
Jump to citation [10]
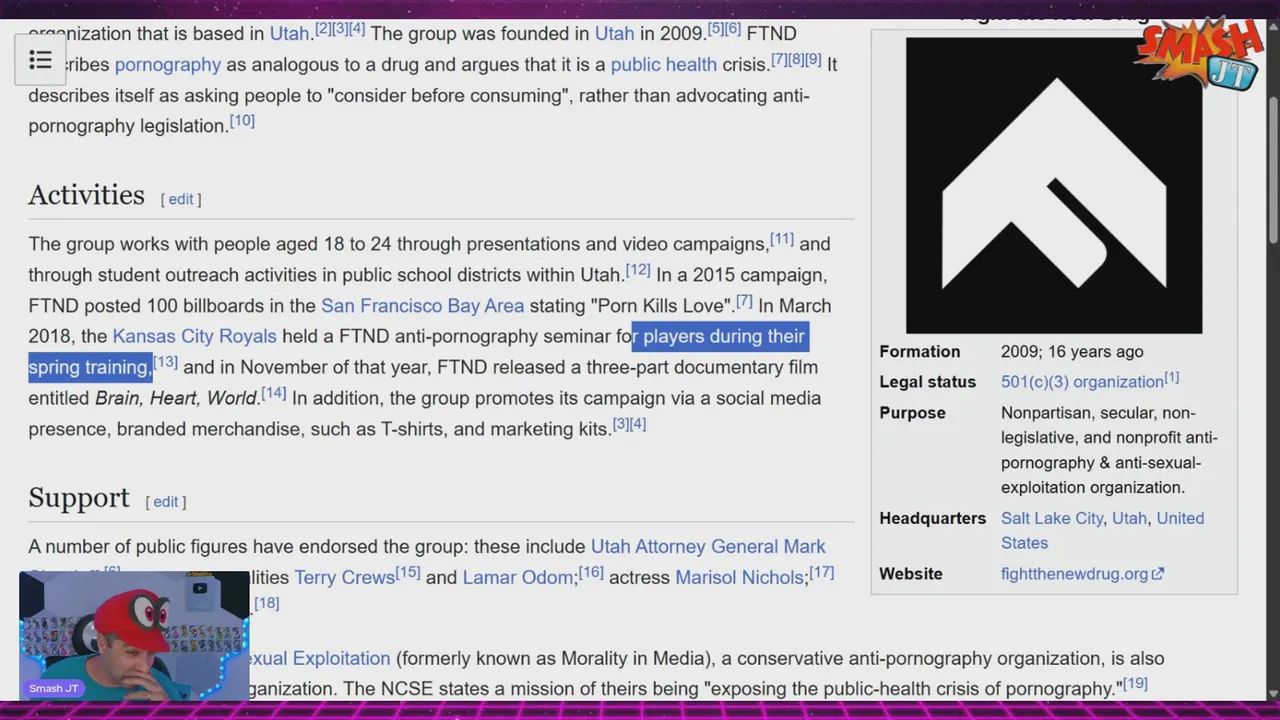[242, 121]
